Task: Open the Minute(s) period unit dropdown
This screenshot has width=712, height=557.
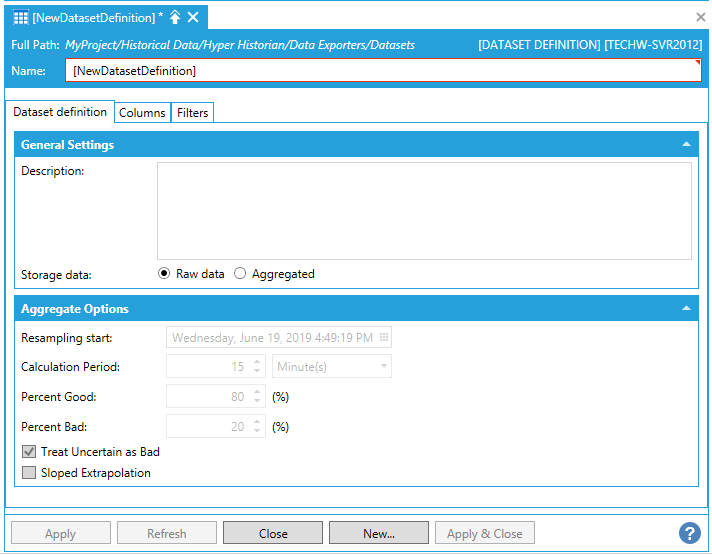Action: pos(332,367)
